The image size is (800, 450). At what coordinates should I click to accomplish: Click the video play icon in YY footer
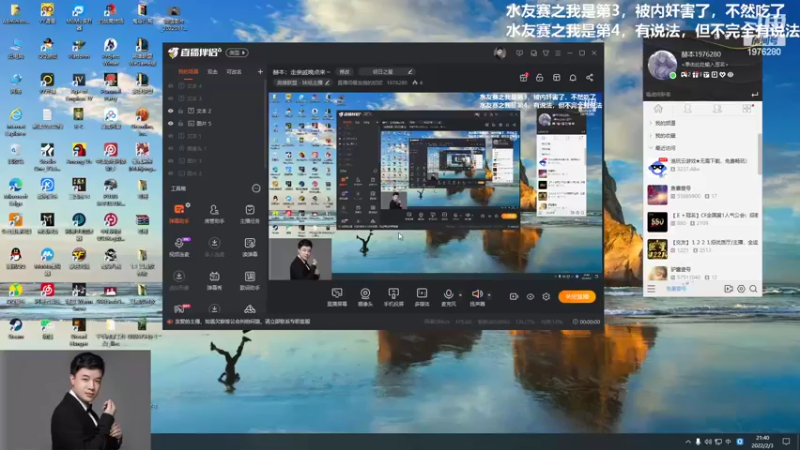729,289
